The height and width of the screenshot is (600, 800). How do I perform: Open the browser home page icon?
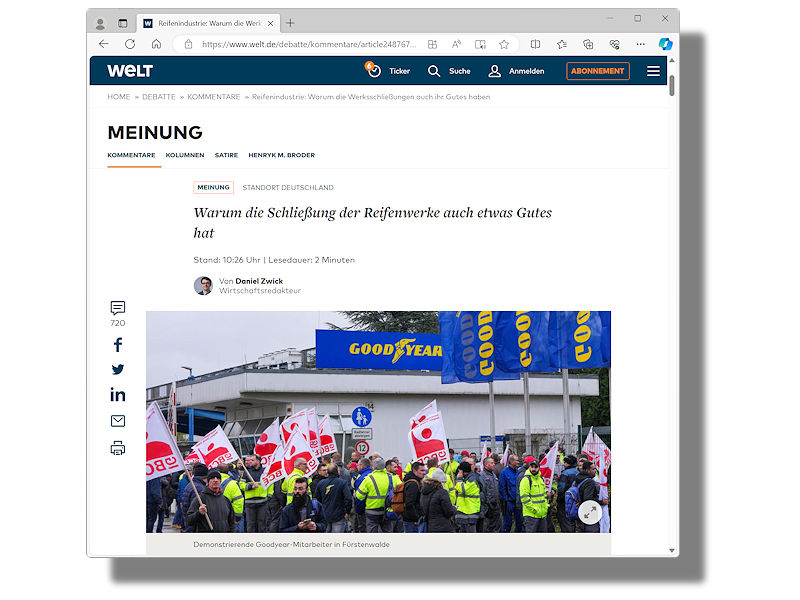click(x=157, y=44)
